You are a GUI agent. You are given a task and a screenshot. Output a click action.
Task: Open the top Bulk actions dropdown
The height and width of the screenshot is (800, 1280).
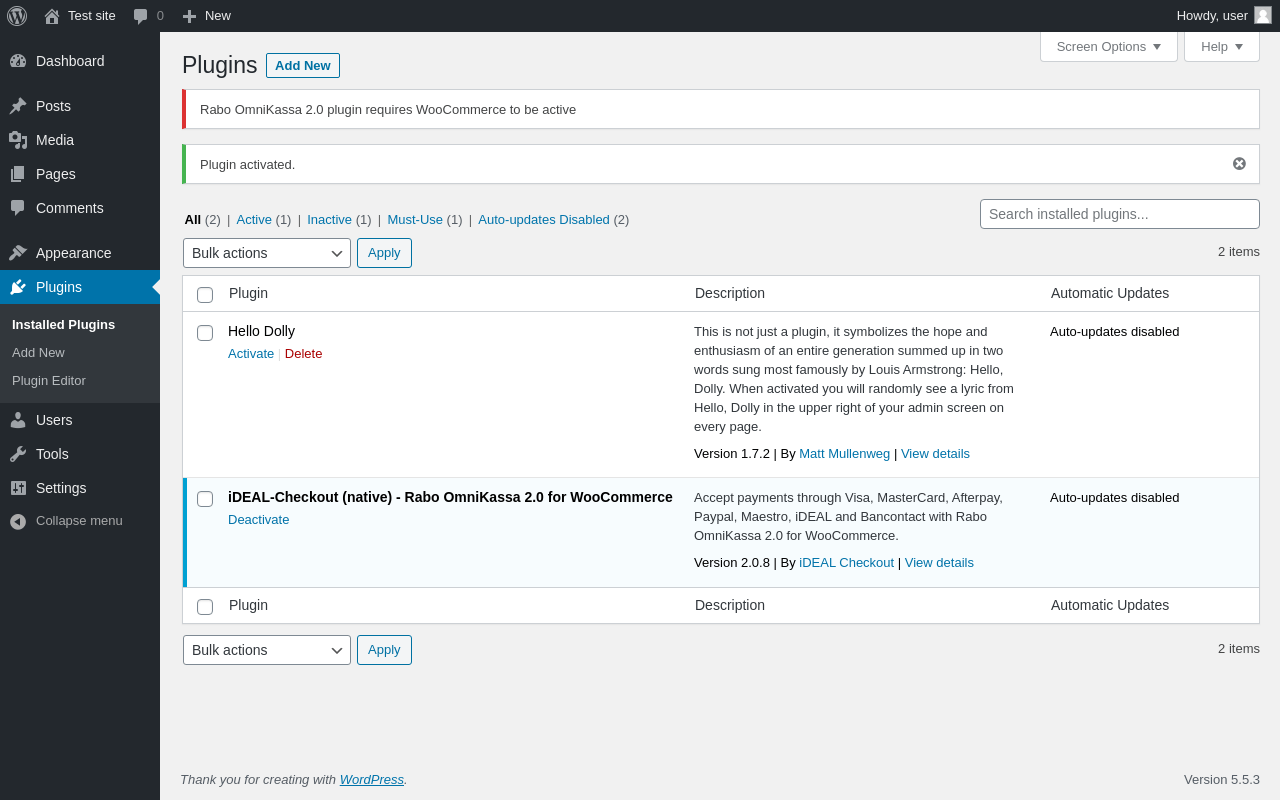tap(267, 253)
